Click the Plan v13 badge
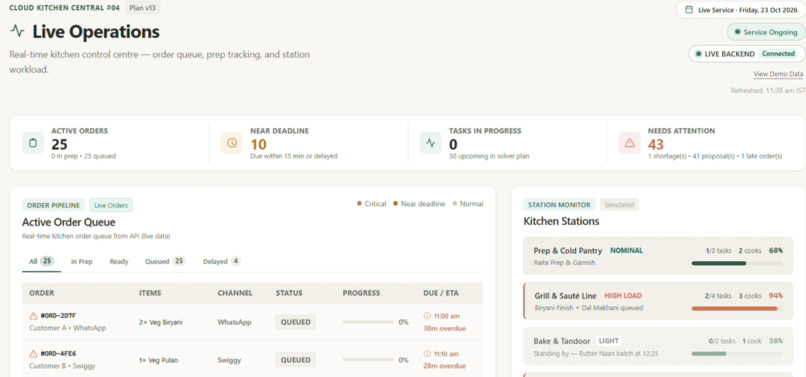Image resolution: width=806 pixels, height=377 pixels. pyautogui.click(x=142, y=8)
